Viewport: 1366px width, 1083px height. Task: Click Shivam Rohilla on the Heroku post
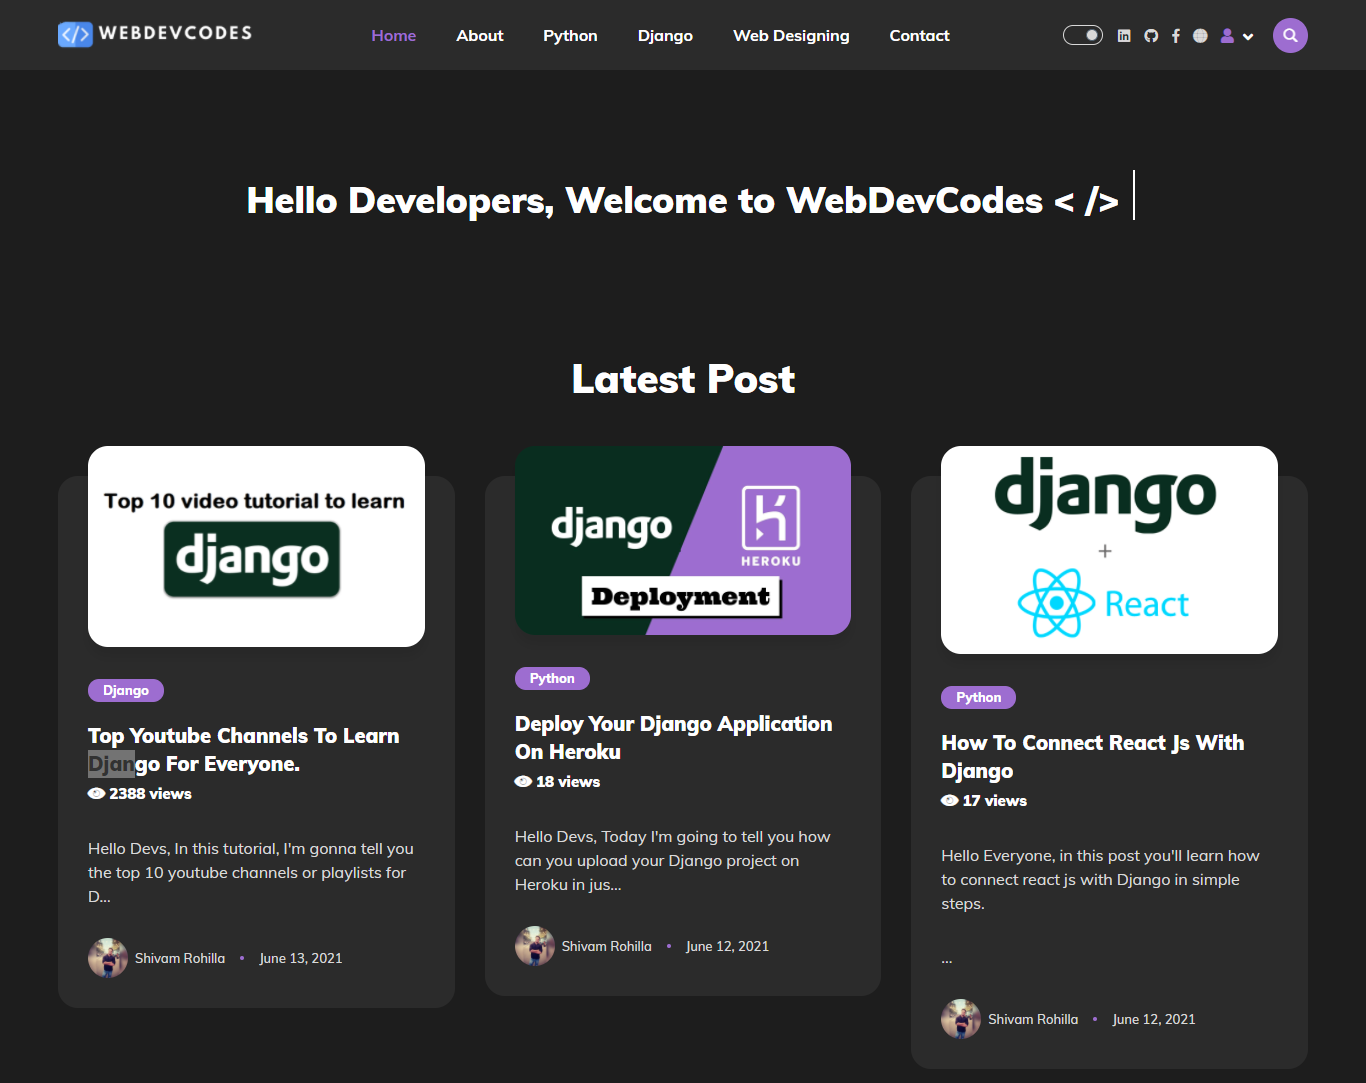[x=606, y=946]
